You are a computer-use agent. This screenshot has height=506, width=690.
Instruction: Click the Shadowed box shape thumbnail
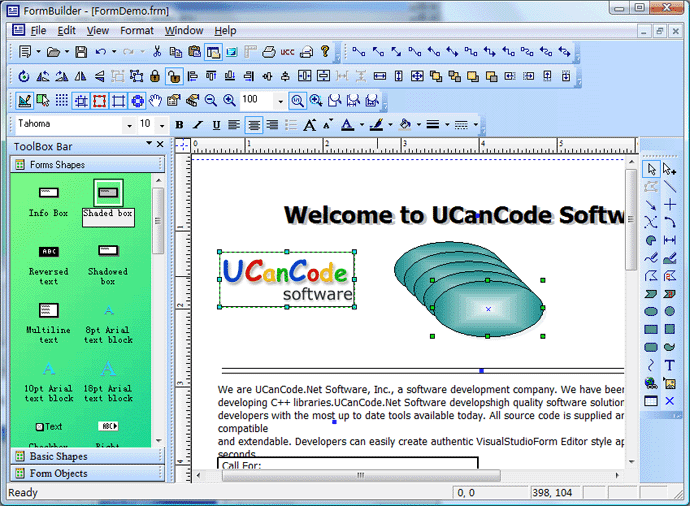[x=108, y=251]
